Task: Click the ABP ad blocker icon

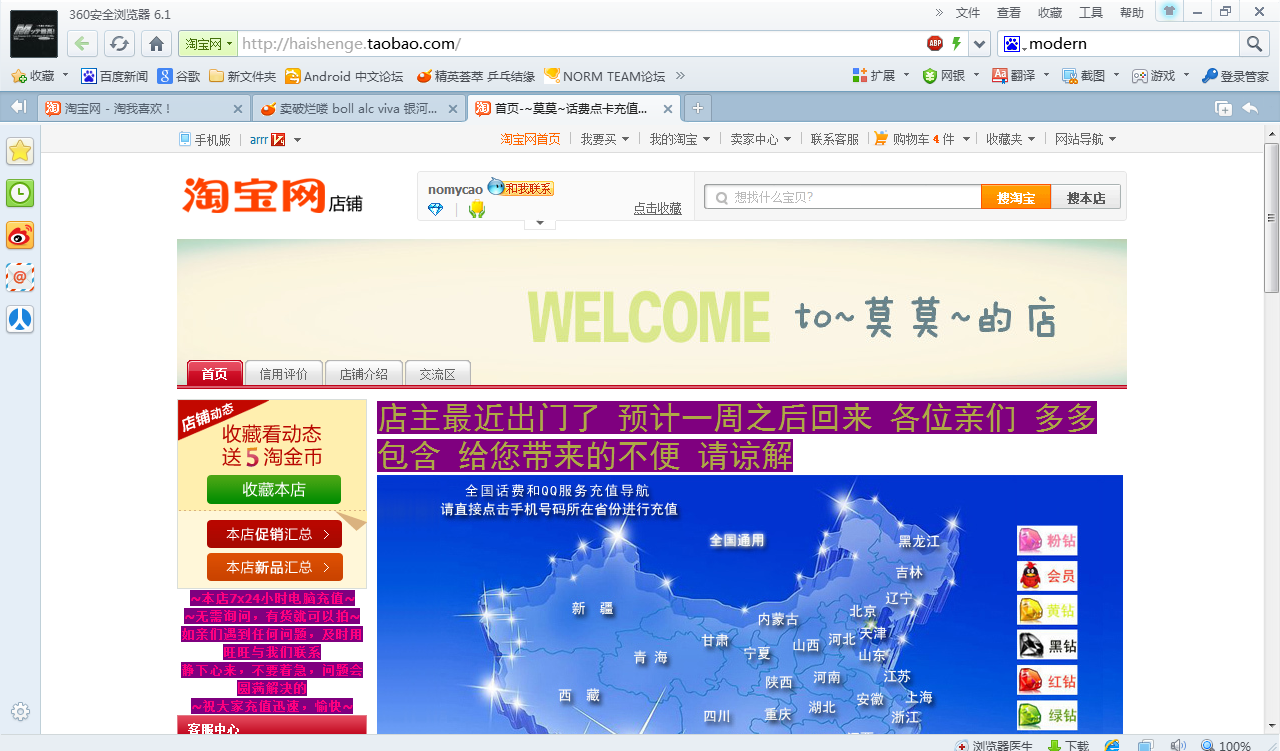Action: [x=935, y=44]
